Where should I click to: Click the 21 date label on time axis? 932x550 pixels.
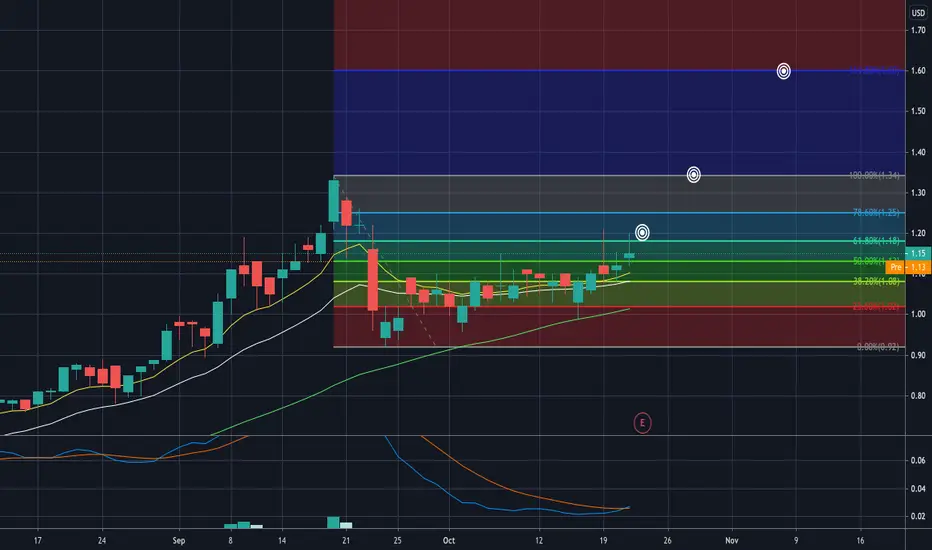346,540
